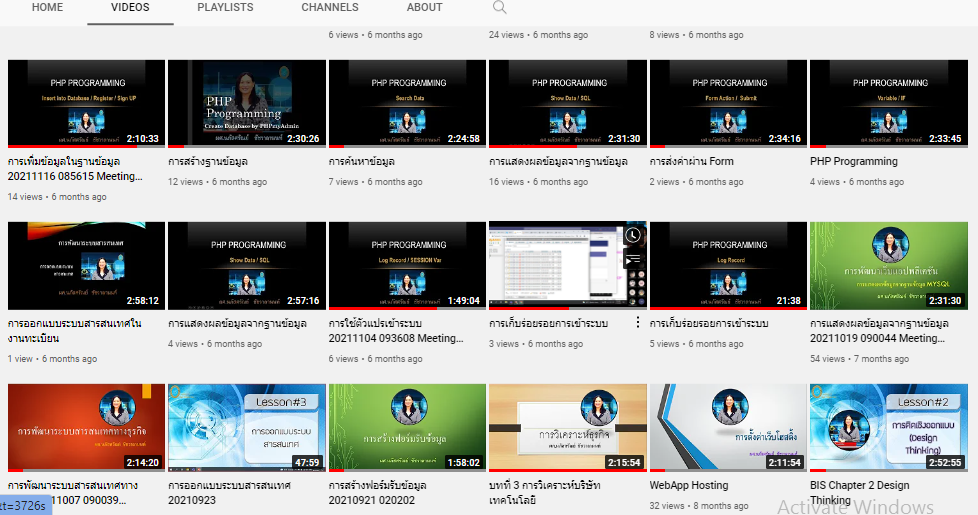978x515 pixels.
Task: Go to the CHANNELS tab
Action: (x=330, y=8)
